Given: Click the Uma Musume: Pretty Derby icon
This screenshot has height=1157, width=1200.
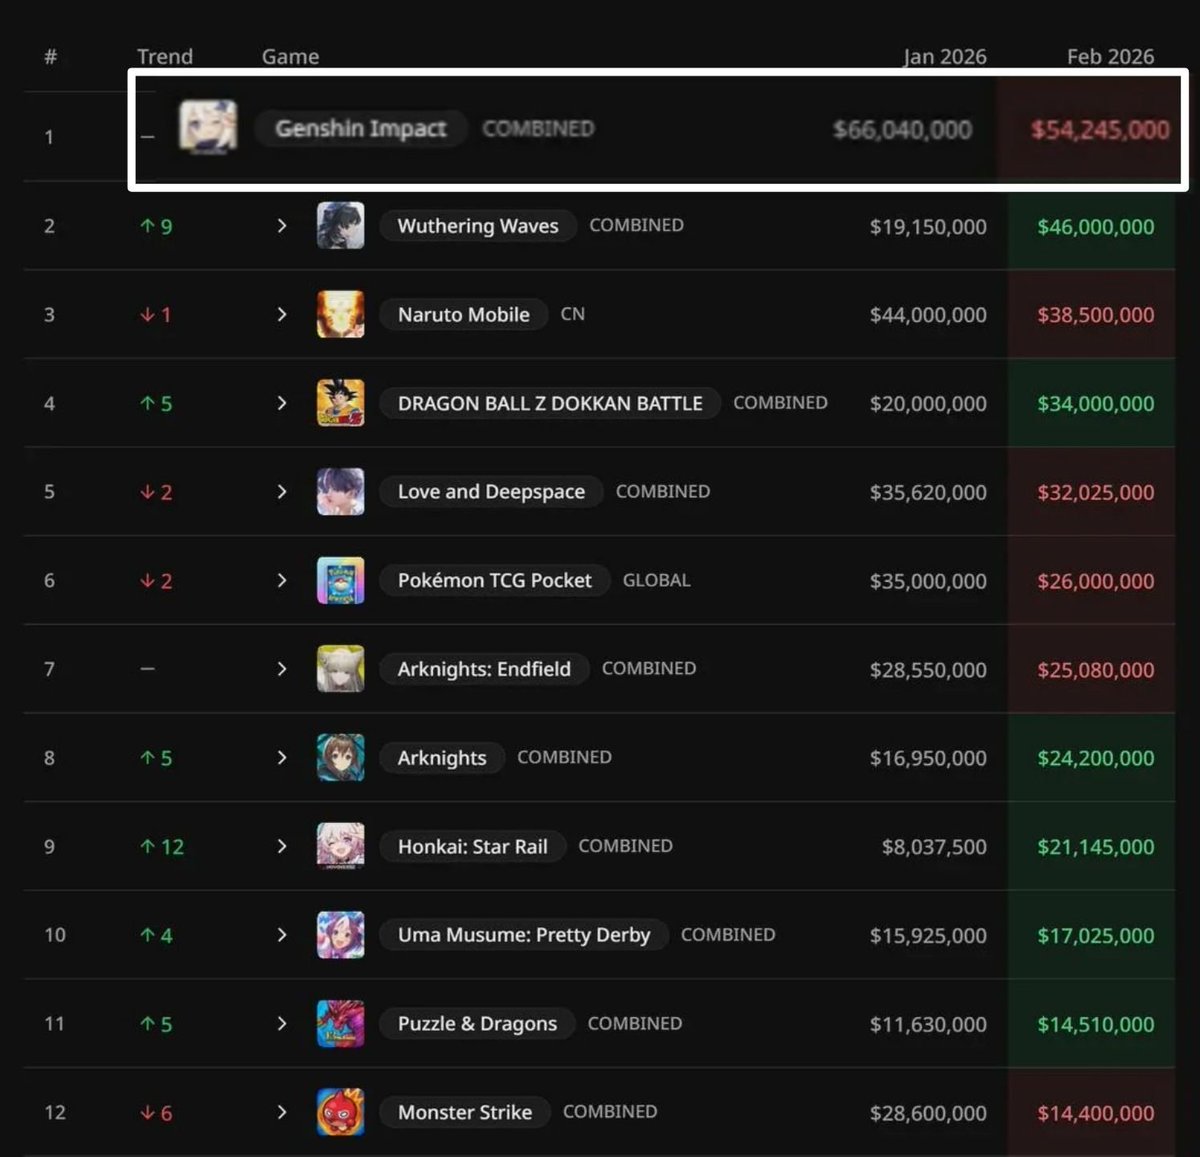Looking at the screenshot, I should (x=341, y=935).
